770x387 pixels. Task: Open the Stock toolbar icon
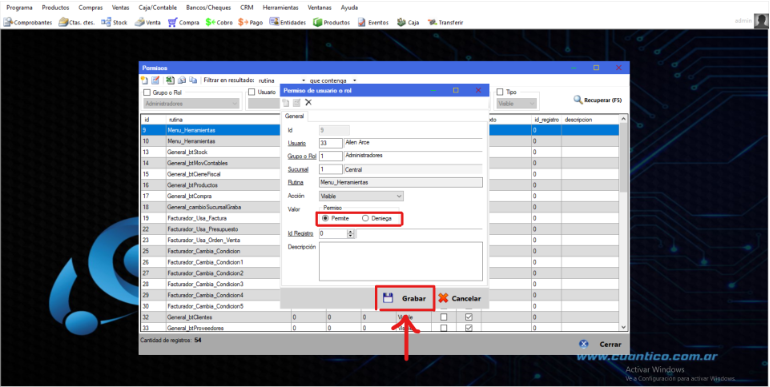[114, 23]
